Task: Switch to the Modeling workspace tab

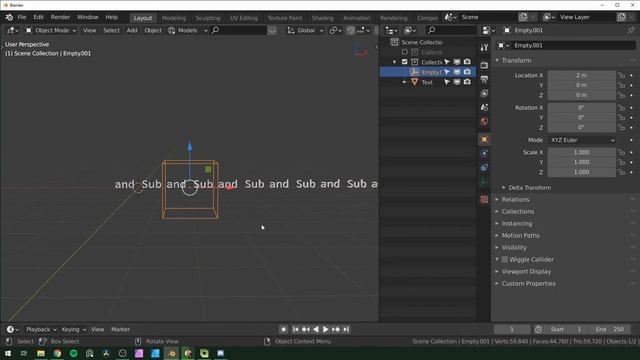Action: click(174, 18)
